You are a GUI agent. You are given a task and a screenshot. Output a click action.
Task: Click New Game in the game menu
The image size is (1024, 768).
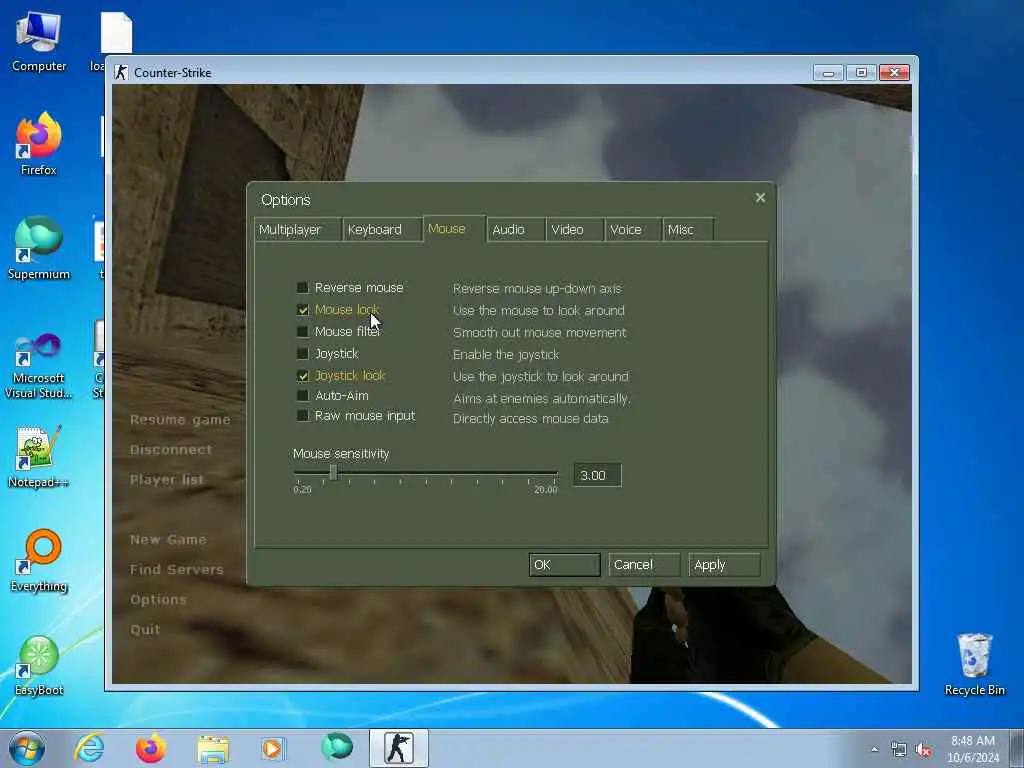(x=168, y=539)
